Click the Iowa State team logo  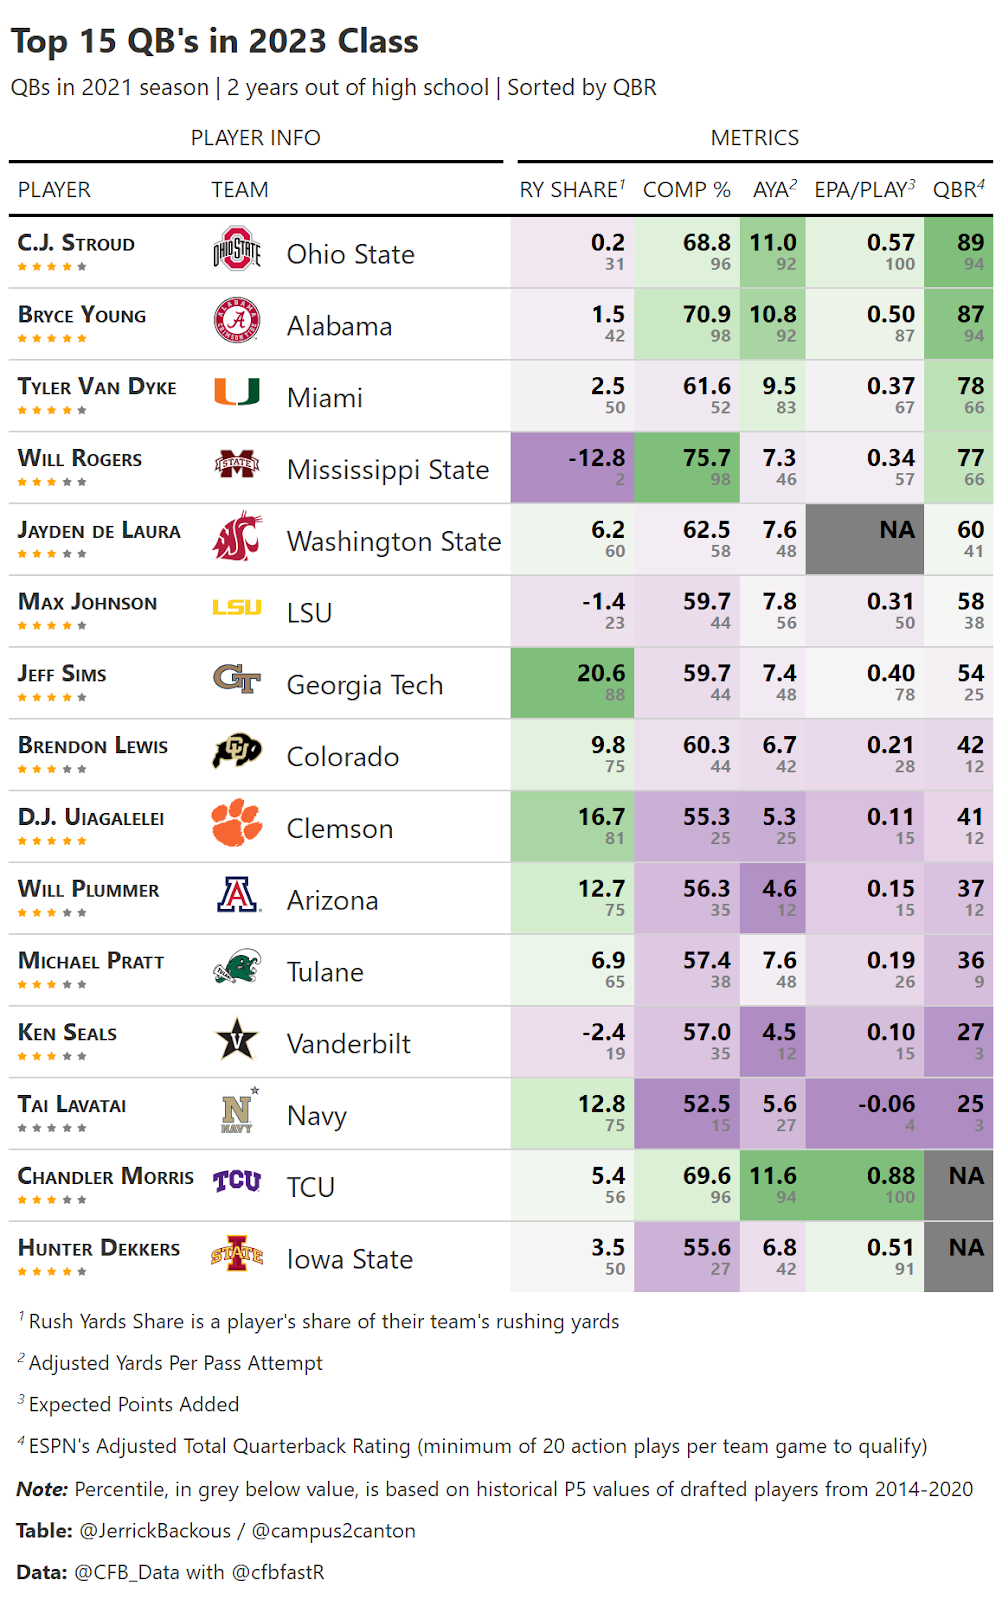[x=237, y=1254]
